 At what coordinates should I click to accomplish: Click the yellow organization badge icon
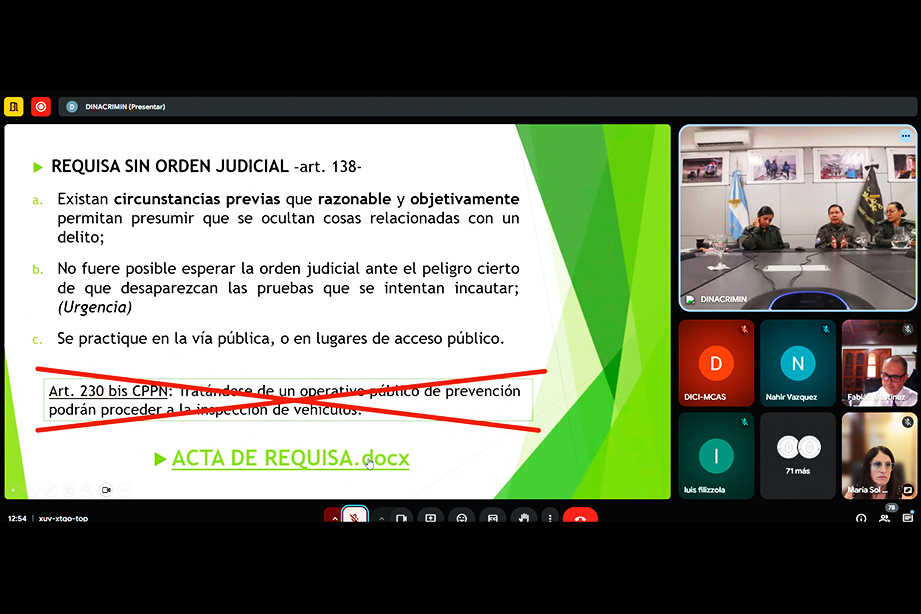14,106
